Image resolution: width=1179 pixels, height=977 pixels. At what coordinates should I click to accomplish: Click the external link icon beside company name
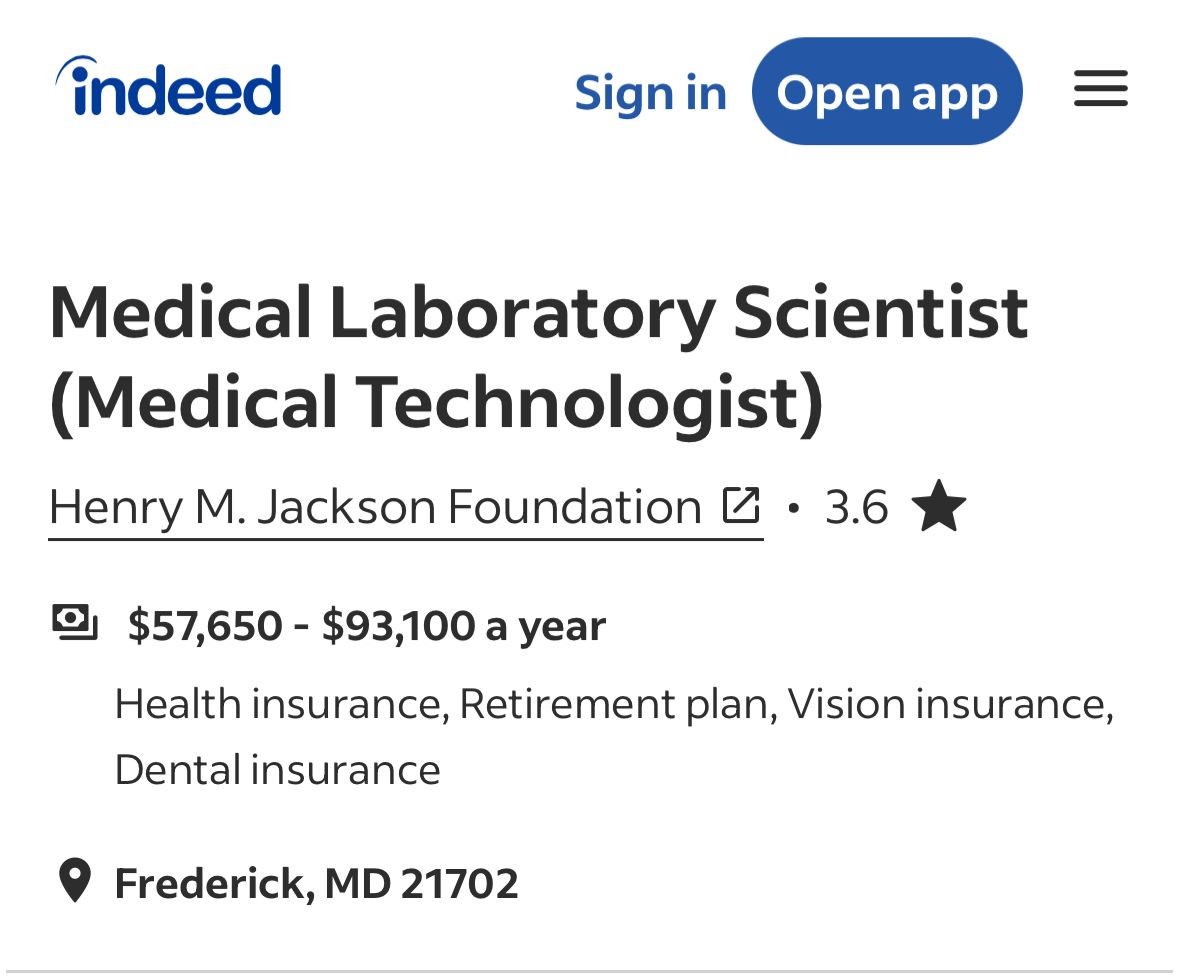pyautogui.click(x=741, y=505)
